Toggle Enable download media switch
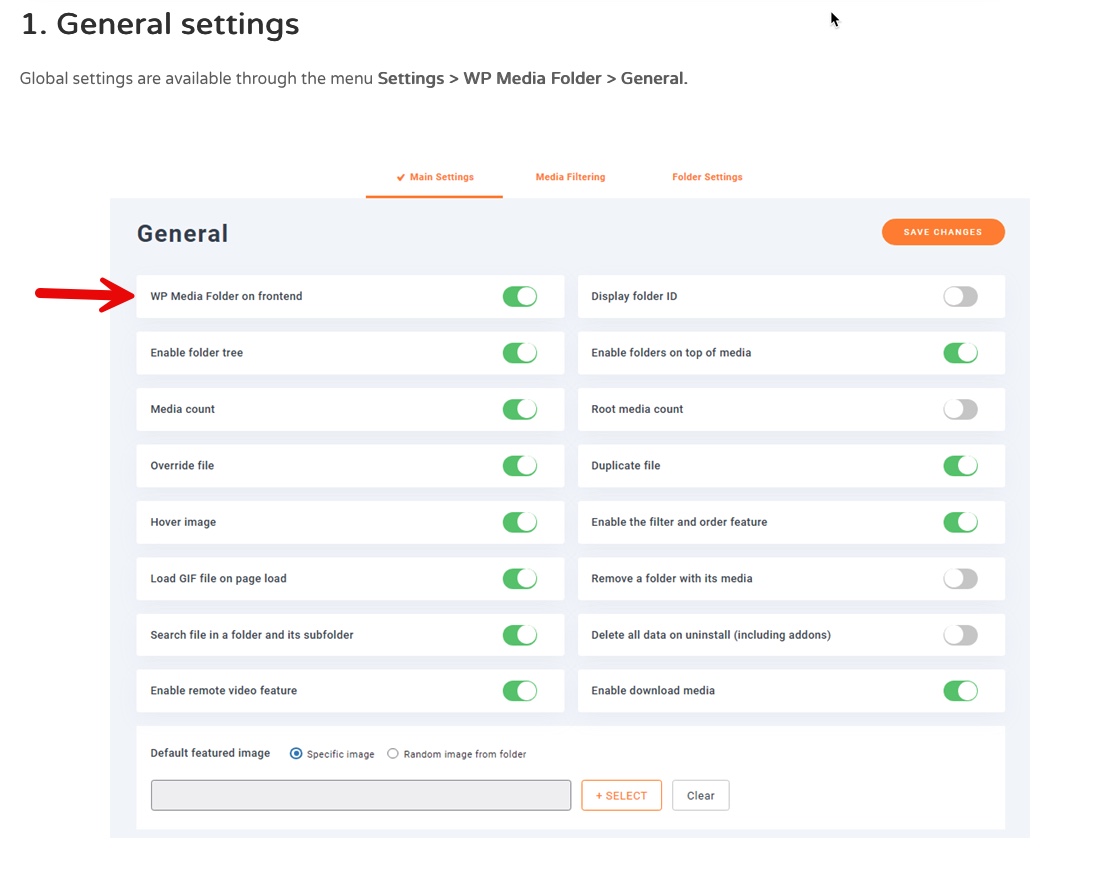This screenshot has width=1118, height=877. click(960, 690)
